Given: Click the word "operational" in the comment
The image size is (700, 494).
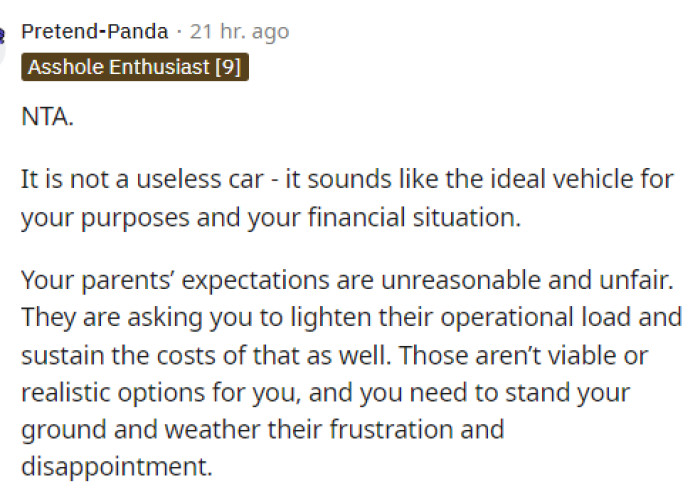Looking at the screenshot, I should pos(507,318).
